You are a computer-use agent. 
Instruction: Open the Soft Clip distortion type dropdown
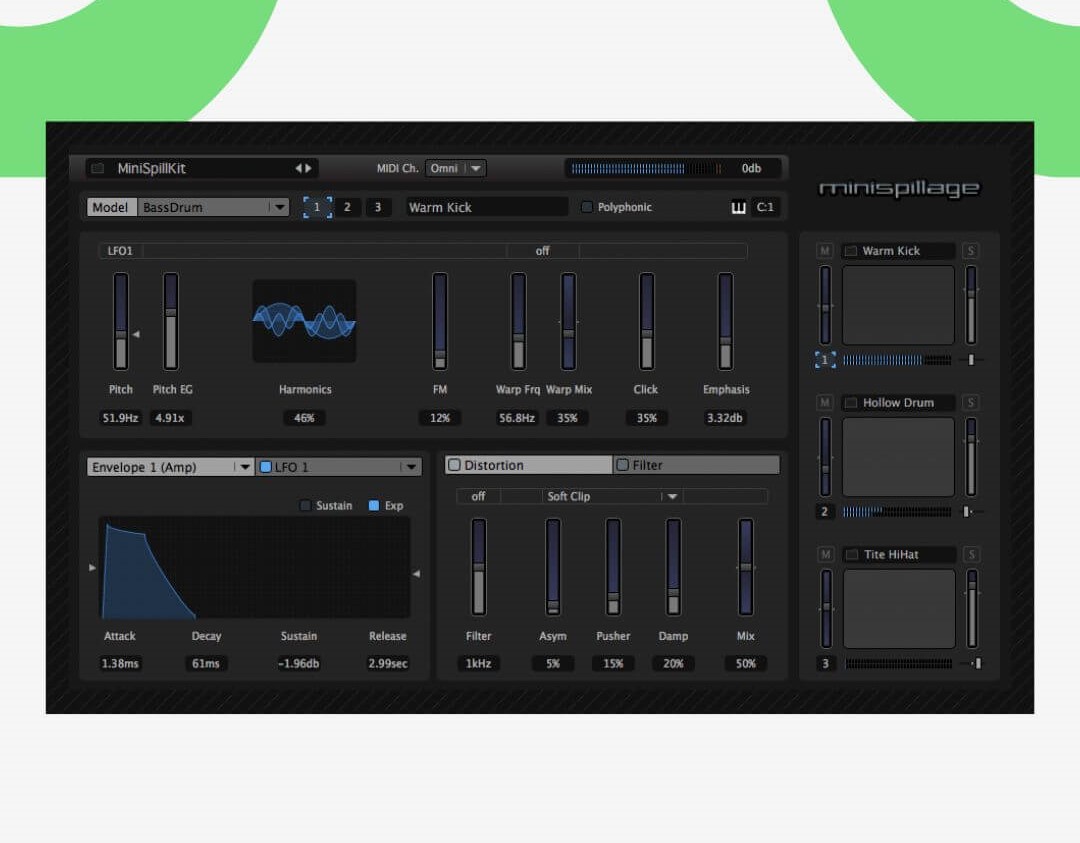coord(672,497)
